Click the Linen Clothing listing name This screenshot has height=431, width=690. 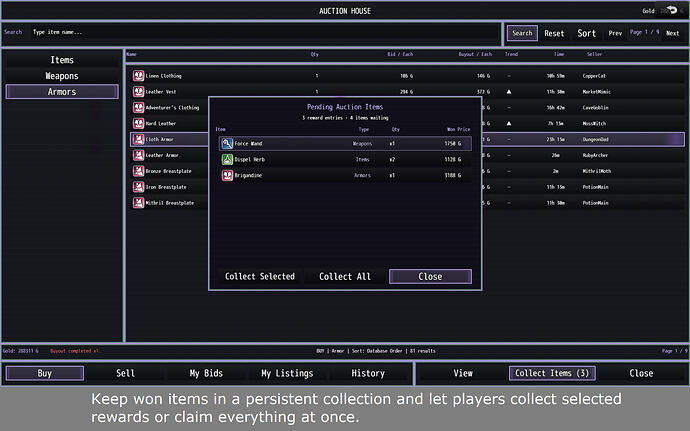pos(163,76)
